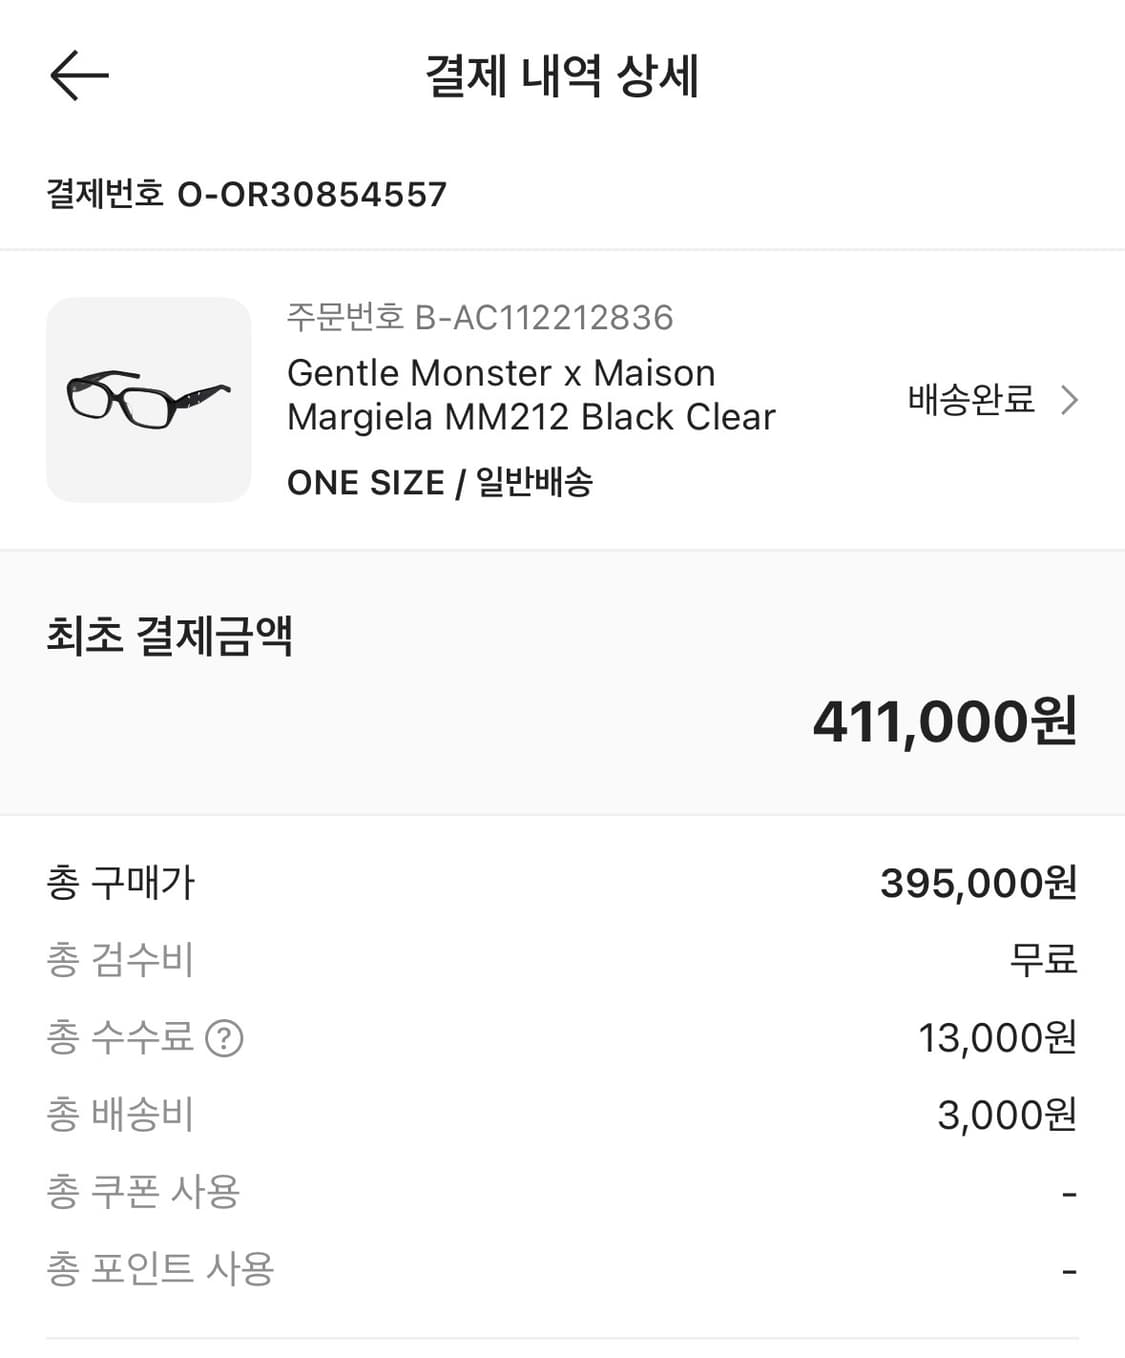Expand the chevron next to 배송완료
Viewport: 1125px width, 1358px height.
[1069, 400]
